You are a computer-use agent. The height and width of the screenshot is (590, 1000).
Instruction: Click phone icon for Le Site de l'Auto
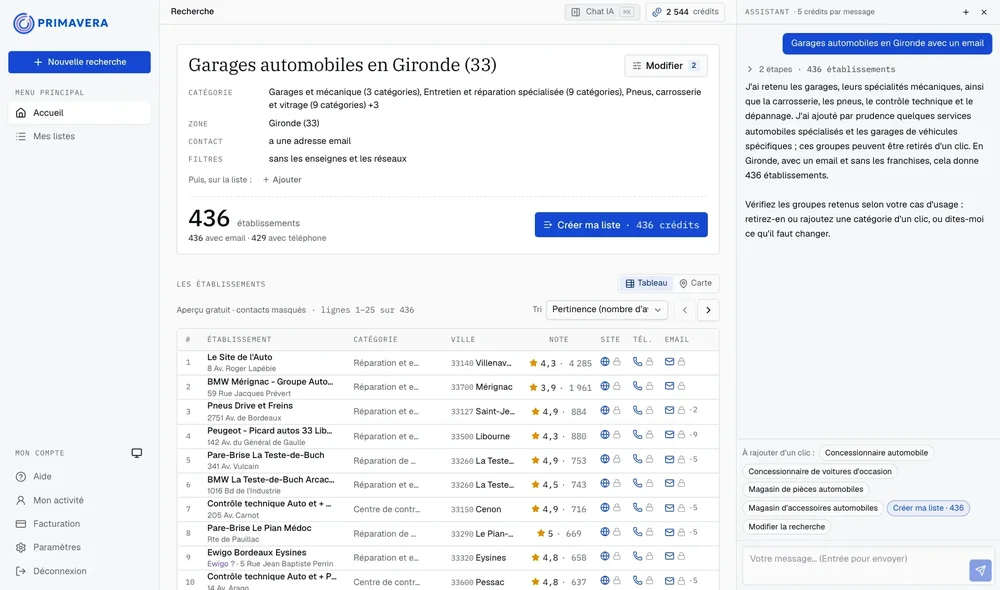637,362
